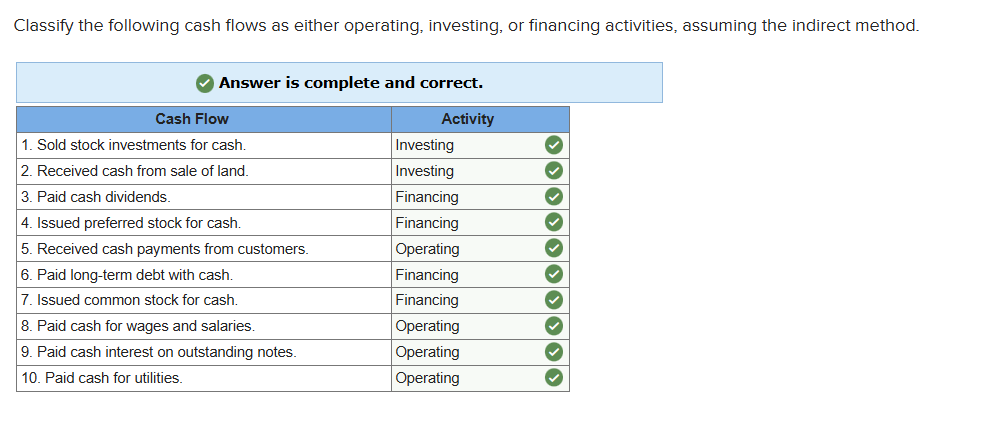1002x435 pixels.
Task: Click the green check for wages and salaries row
Action: (x=554, y=326)
